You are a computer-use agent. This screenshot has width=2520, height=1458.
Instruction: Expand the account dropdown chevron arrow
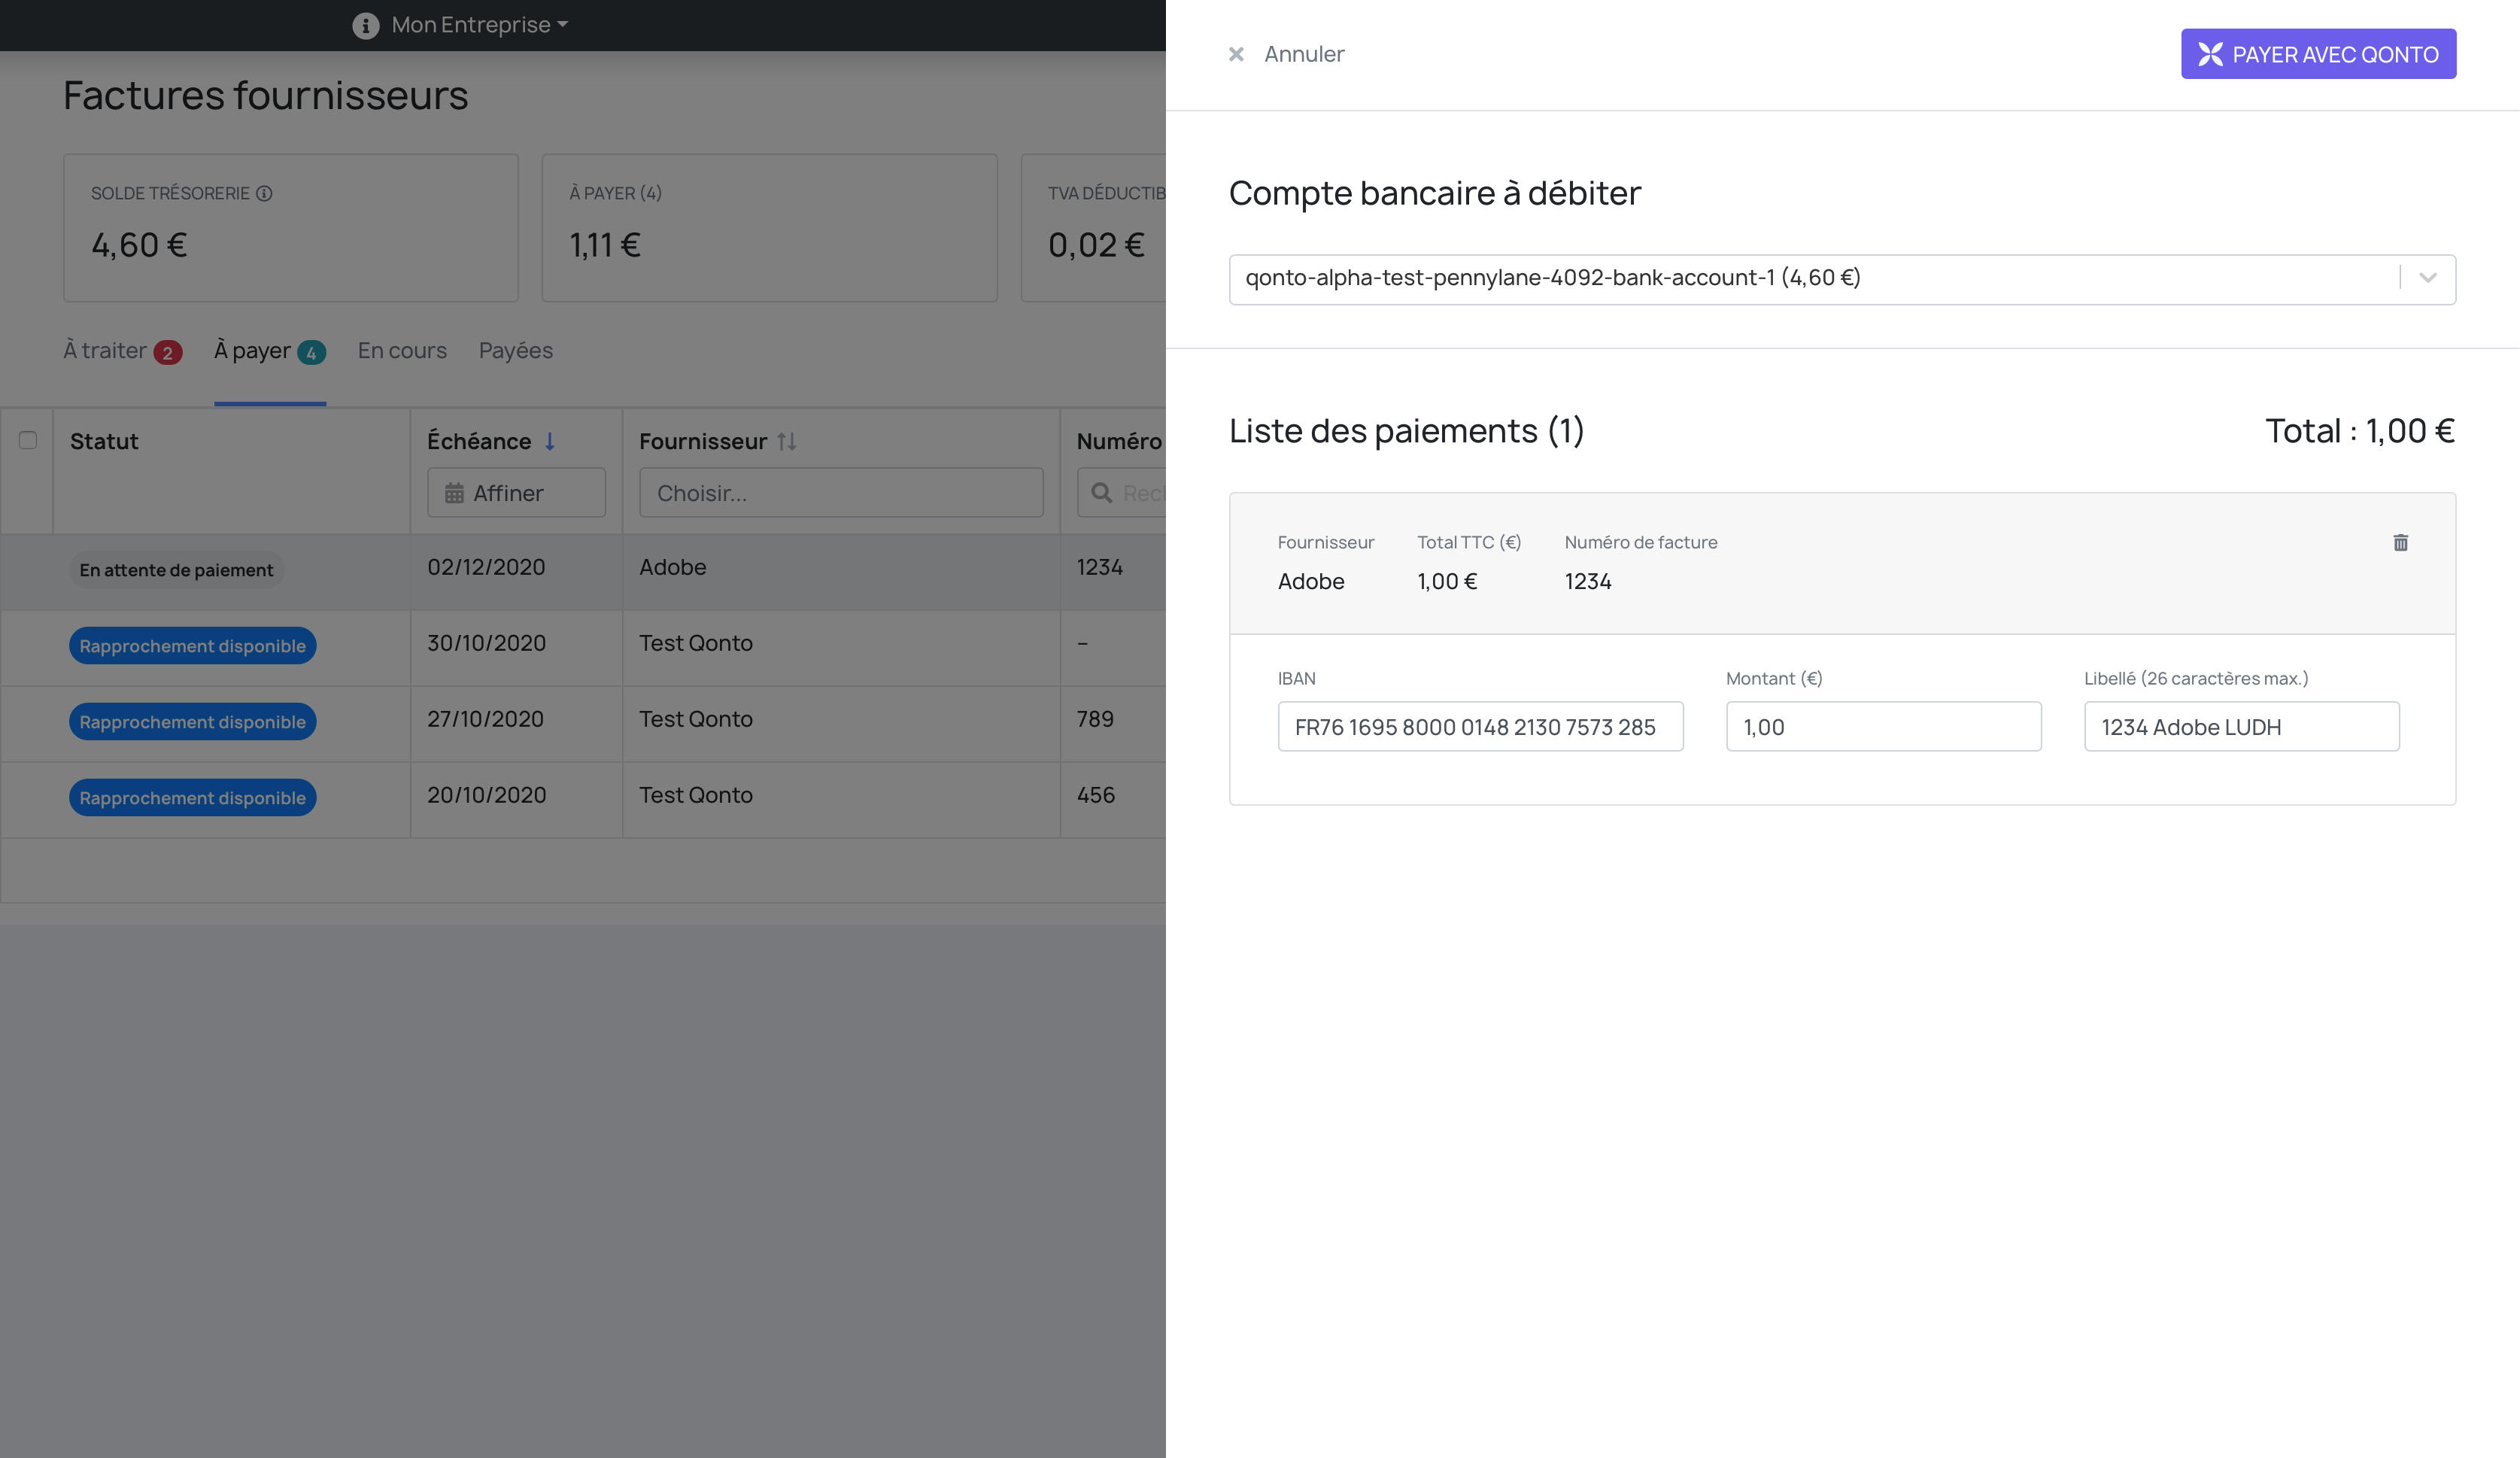[x=2427, y=278]
